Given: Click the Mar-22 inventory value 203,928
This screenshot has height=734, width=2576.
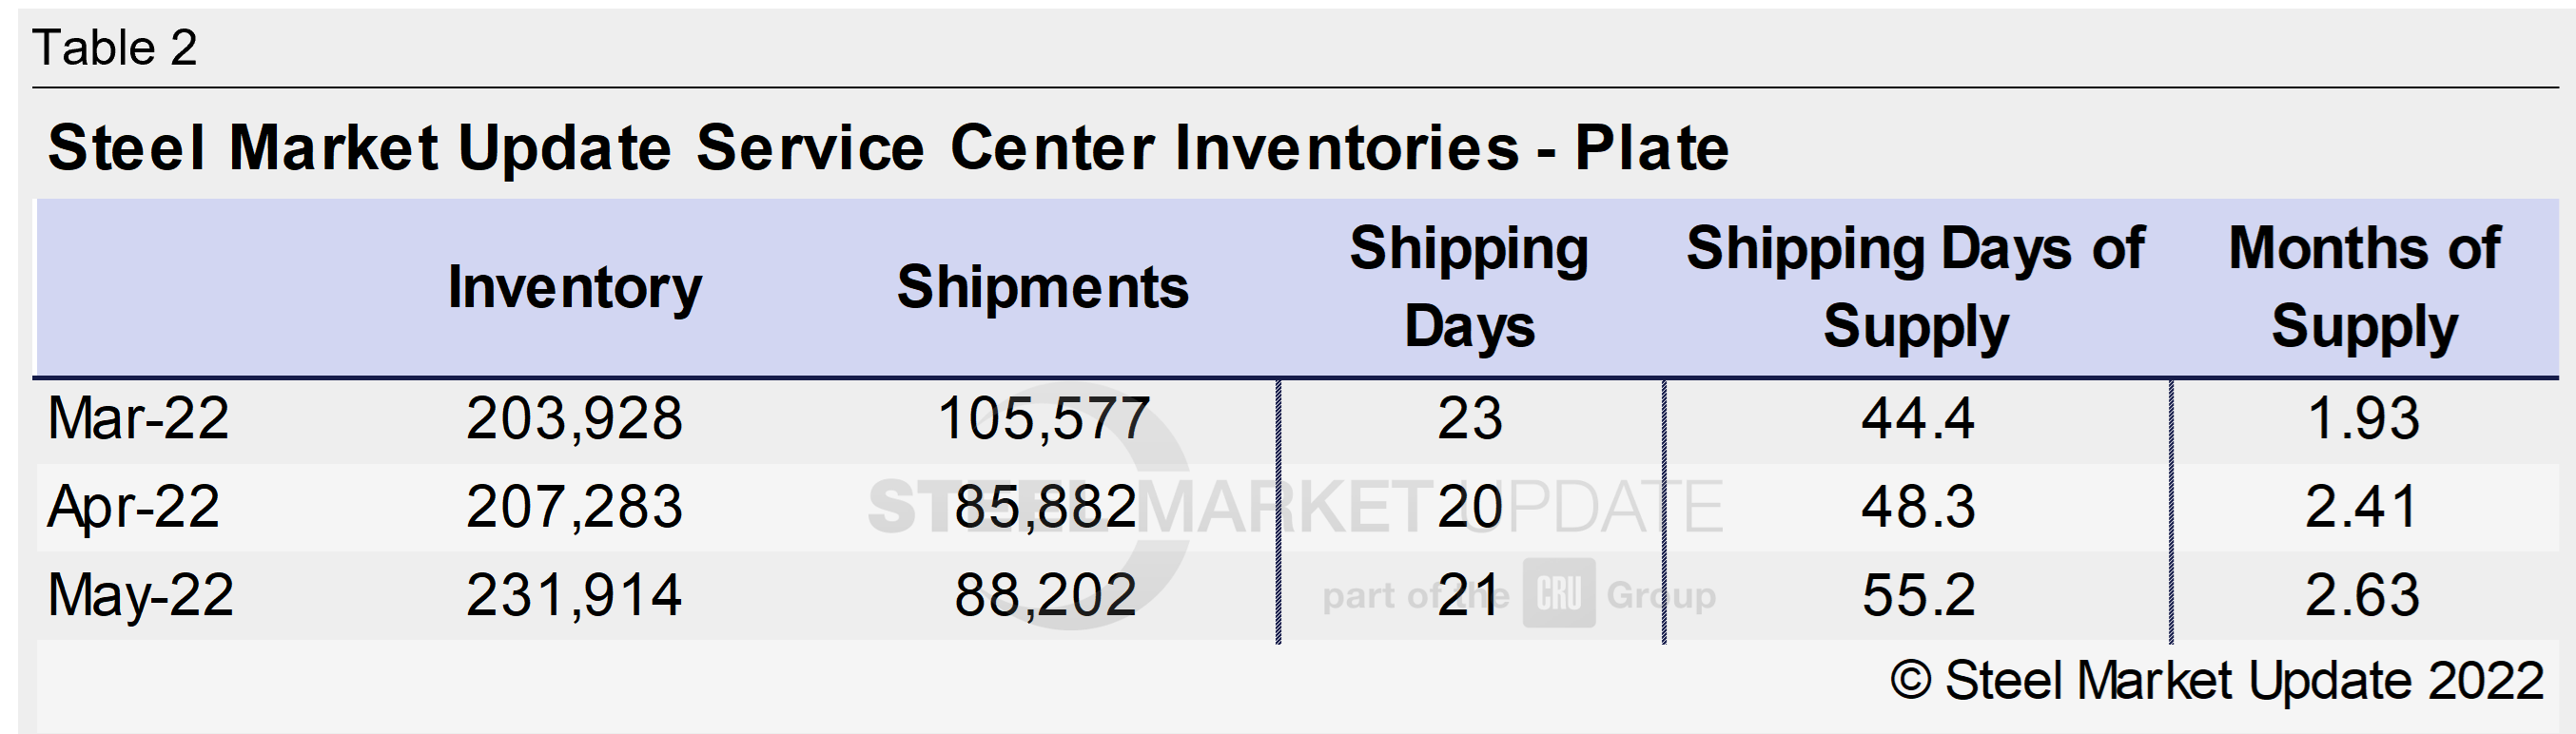Looking at the screenshot, I should [x=574, y=418].
